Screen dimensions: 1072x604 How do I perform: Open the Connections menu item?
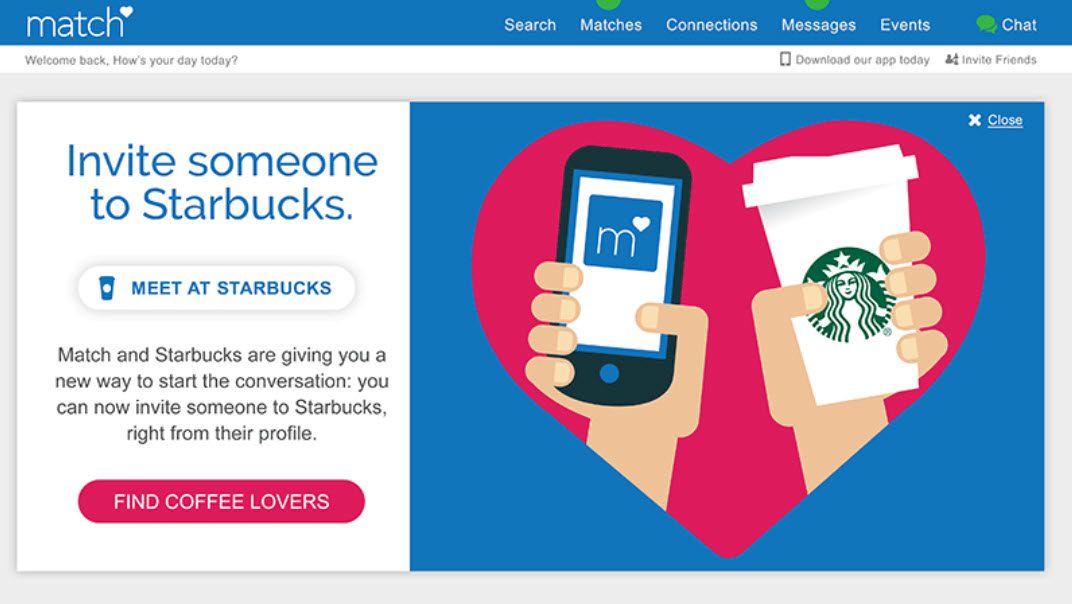(x=712, y=25)
